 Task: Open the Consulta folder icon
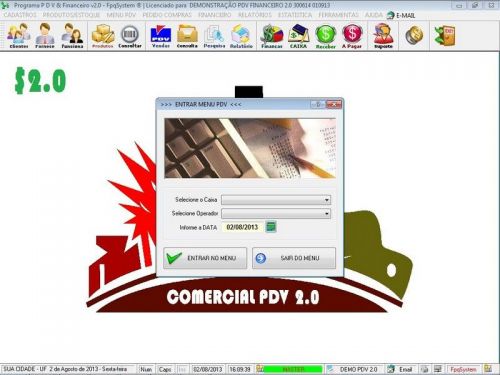click(187, 36)
